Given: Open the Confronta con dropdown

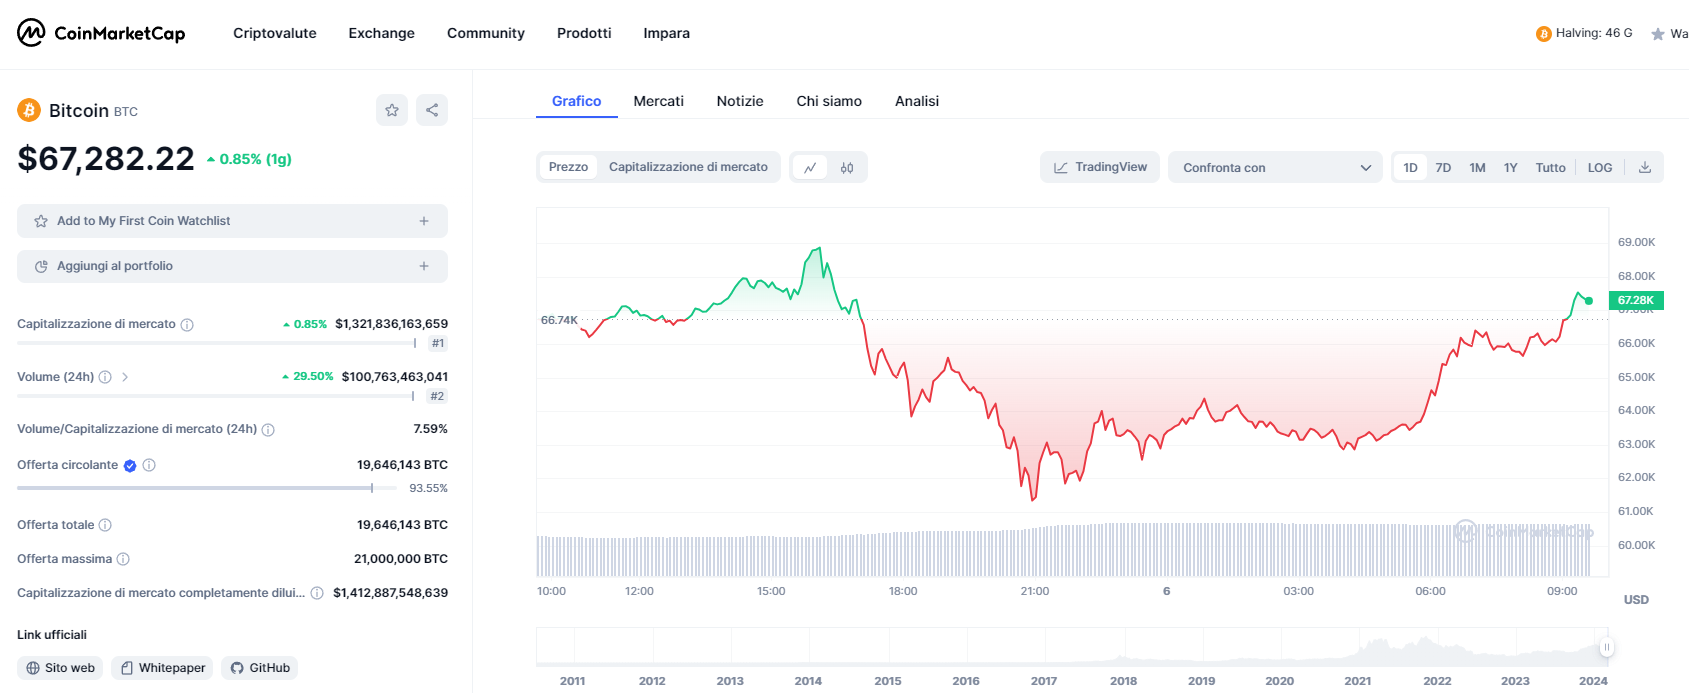Looking at the screenshot, I should pos(1275,168).
